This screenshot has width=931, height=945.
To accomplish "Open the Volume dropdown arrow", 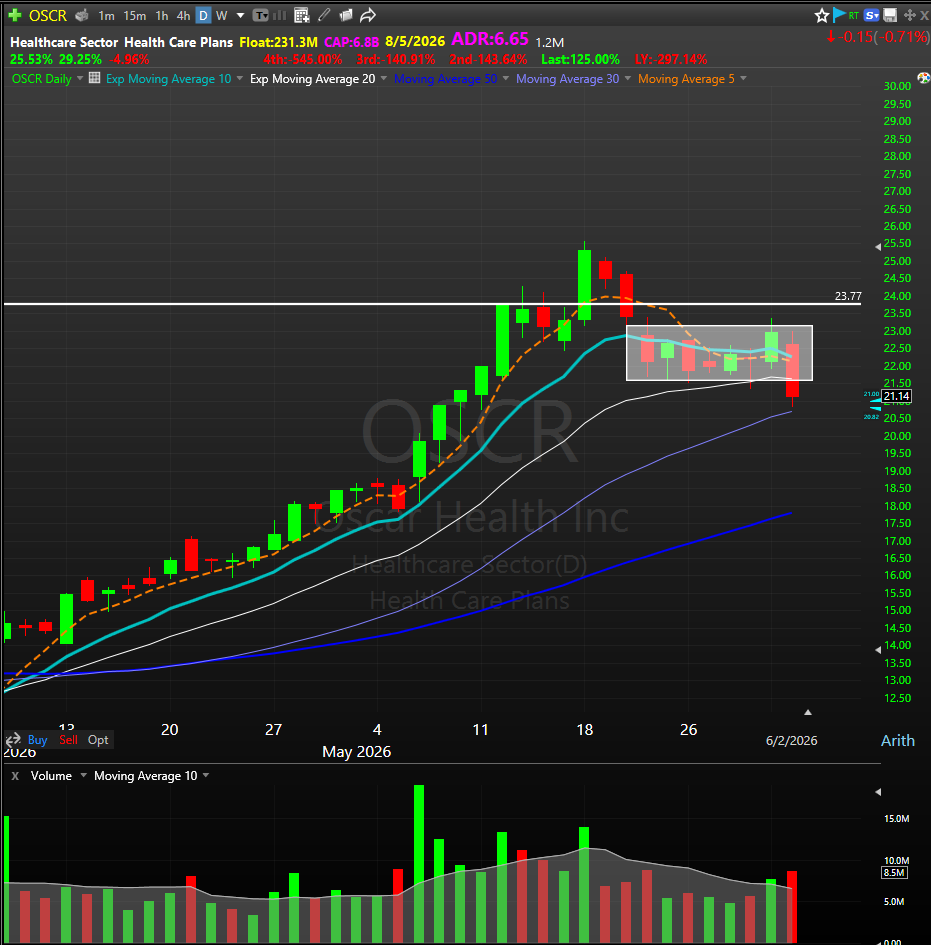I will [x=83, y=775].
